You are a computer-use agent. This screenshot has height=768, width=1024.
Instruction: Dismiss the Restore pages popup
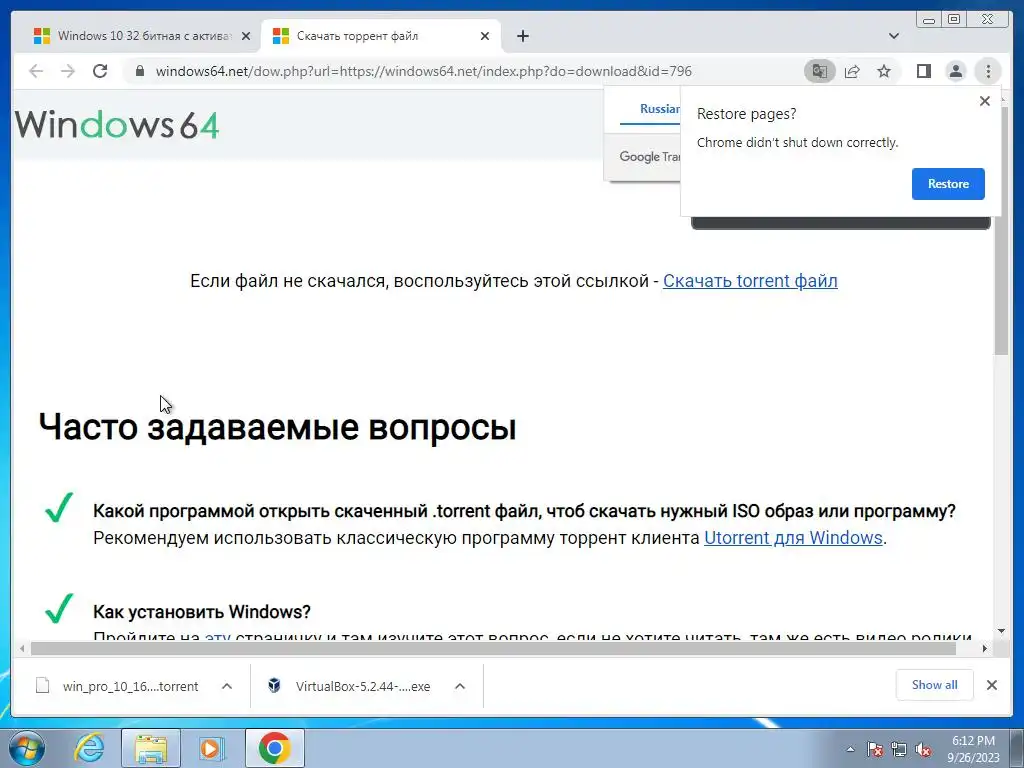click(985, 101)
